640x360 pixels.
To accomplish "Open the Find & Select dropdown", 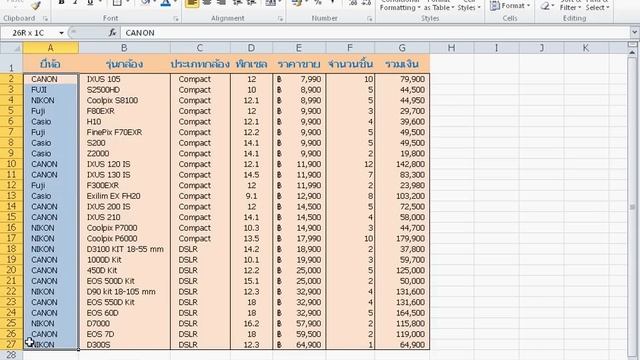I will [x=597, y=5].
